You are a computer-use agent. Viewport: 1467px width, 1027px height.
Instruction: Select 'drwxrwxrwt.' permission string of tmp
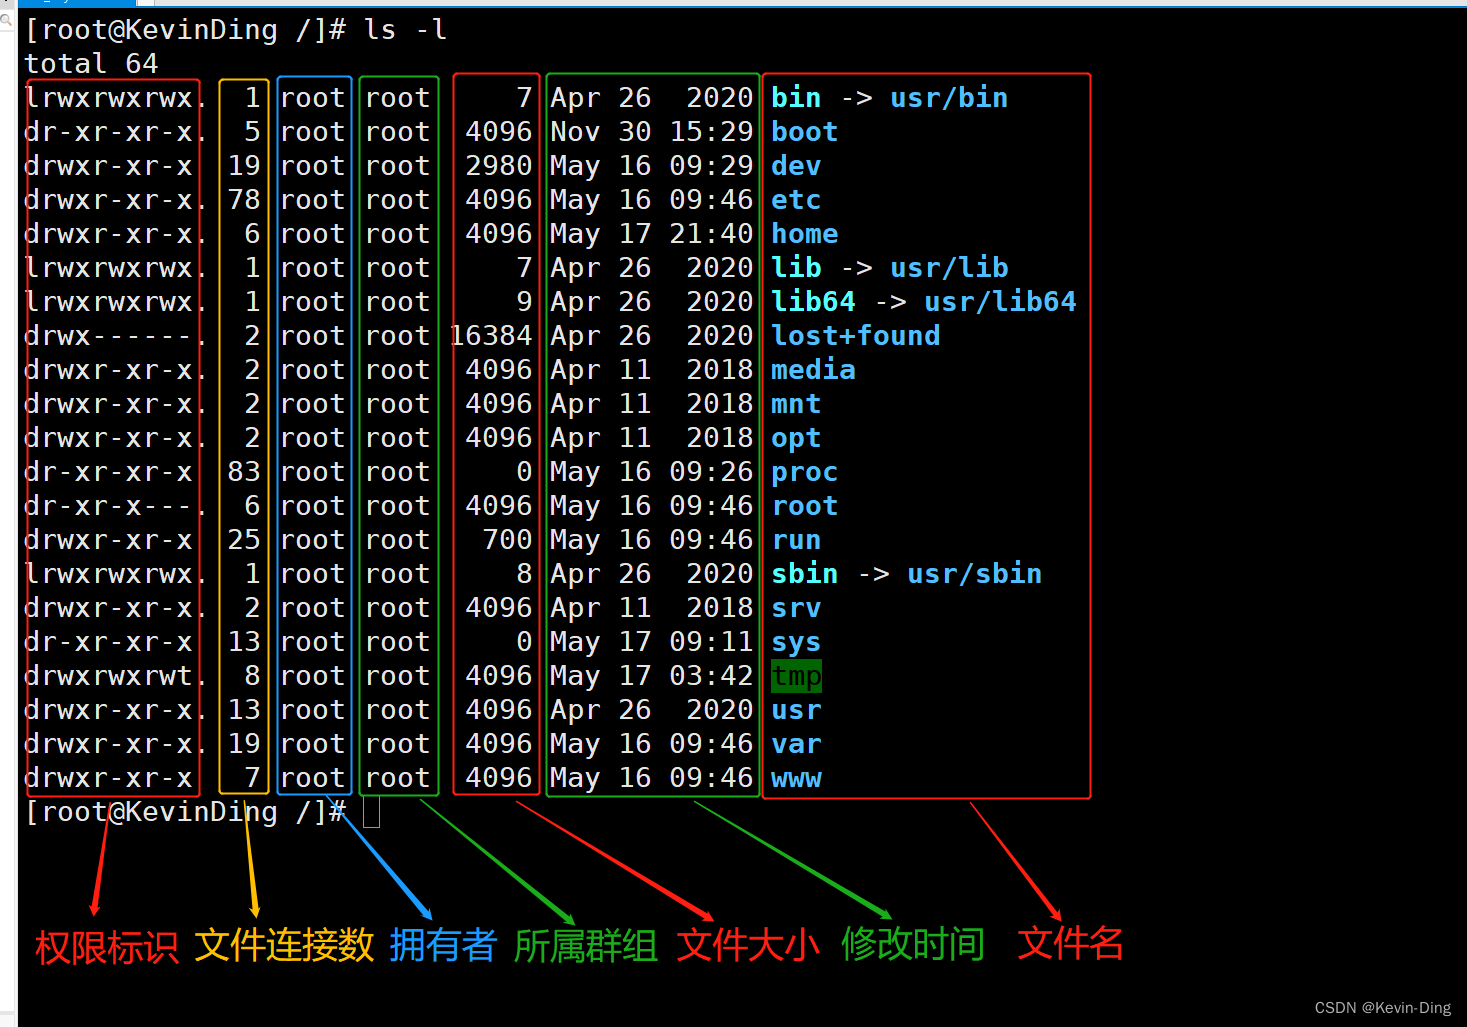point(113,676)
